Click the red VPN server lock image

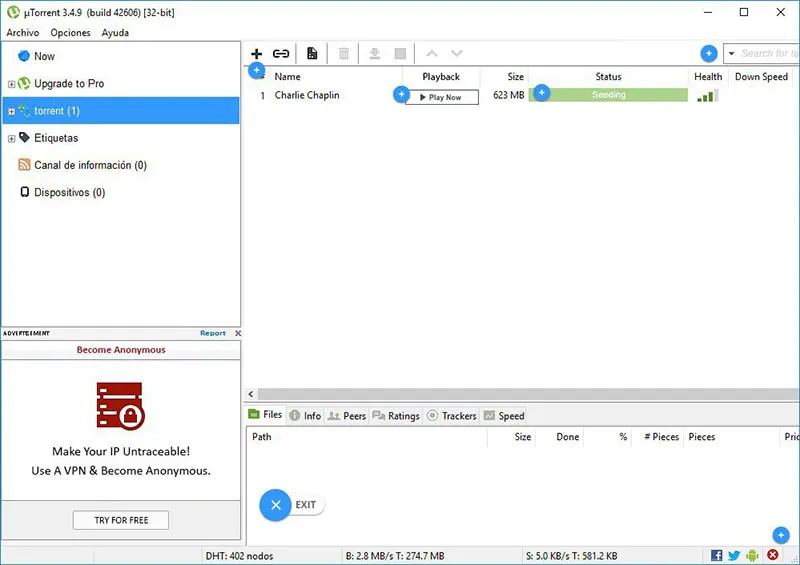coord(121,406)
